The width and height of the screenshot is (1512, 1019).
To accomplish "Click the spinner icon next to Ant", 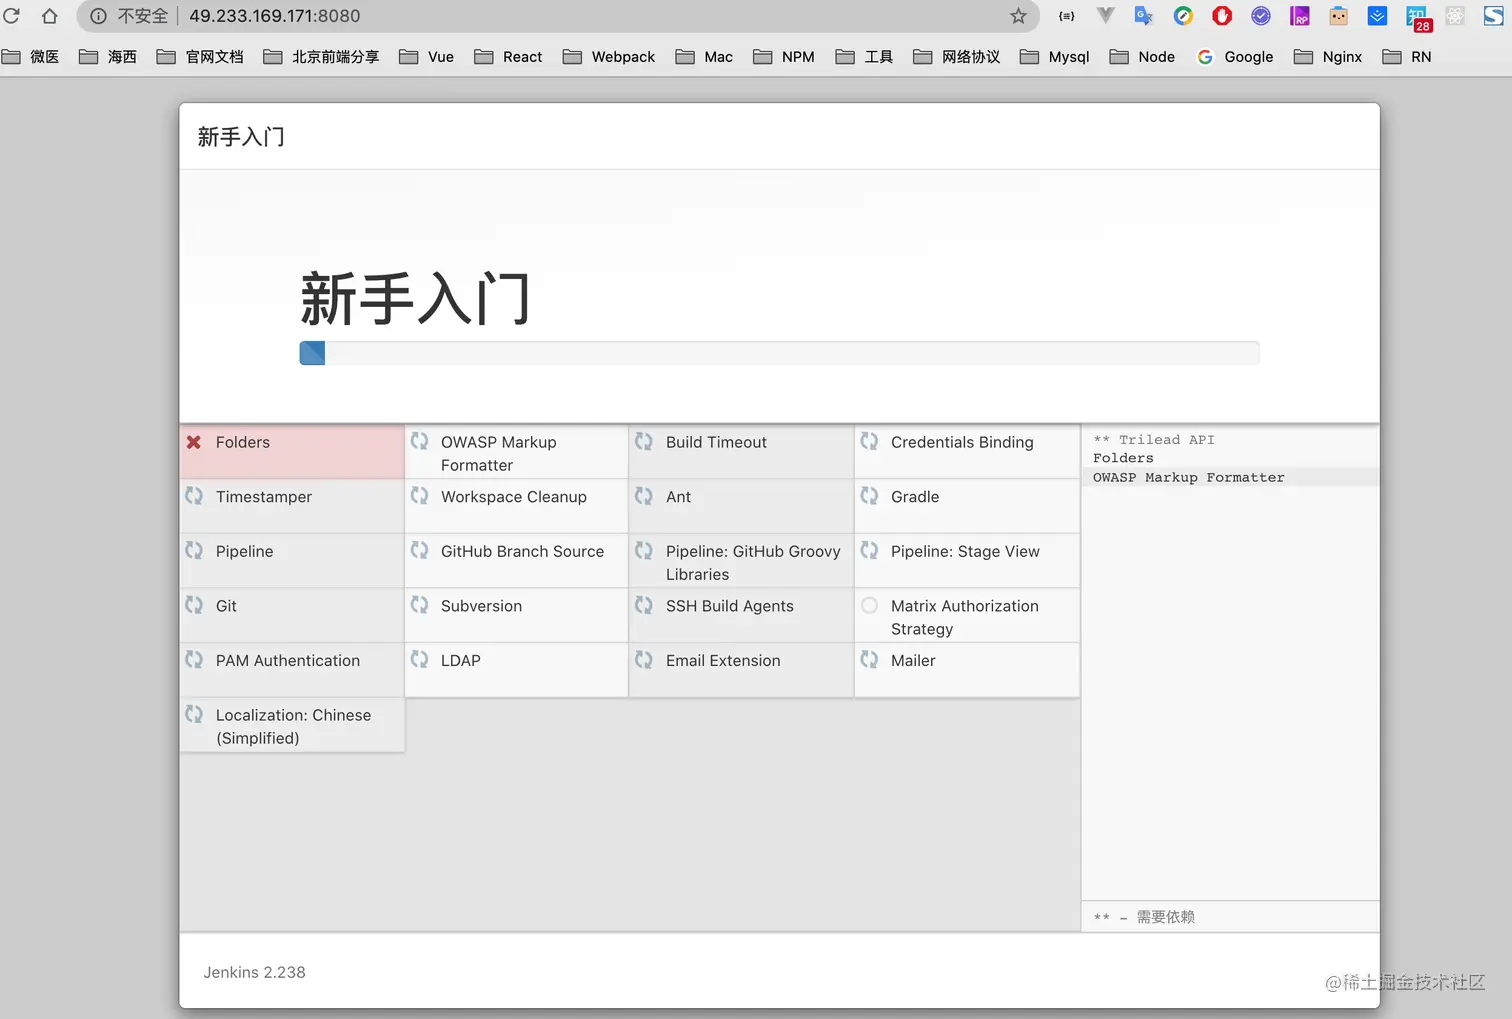I will pyautogui.click(x=644, y=496).
